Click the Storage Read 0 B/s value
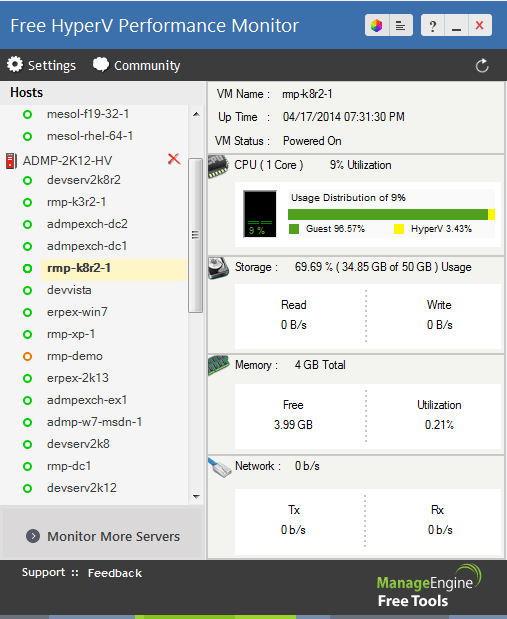Viewport: 507px width, 619px height. (x=293, y=325)
